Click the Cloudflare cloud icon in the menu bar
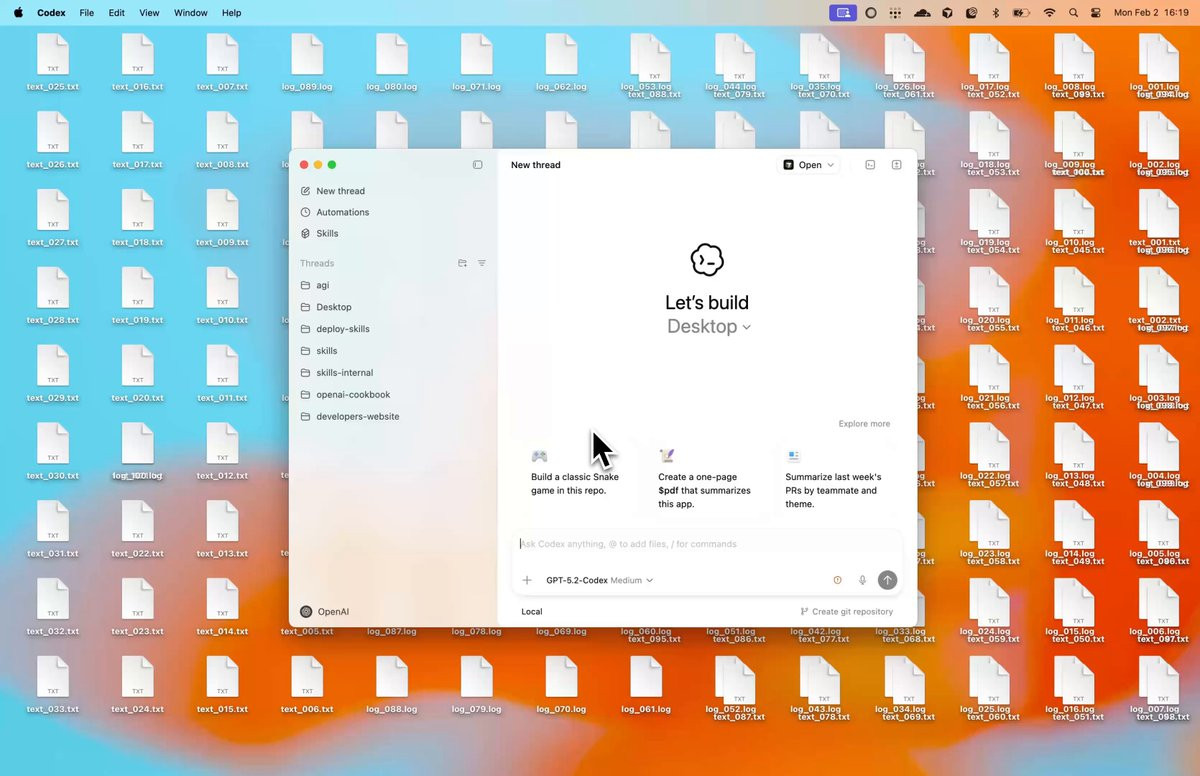 [922, 13]
